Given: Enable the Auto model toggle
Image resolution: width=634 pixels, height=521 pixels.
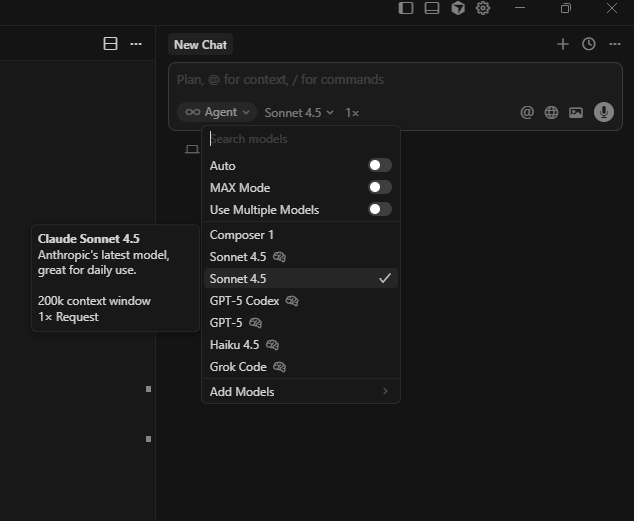Looking at the screenshot, I should point(380,165).
